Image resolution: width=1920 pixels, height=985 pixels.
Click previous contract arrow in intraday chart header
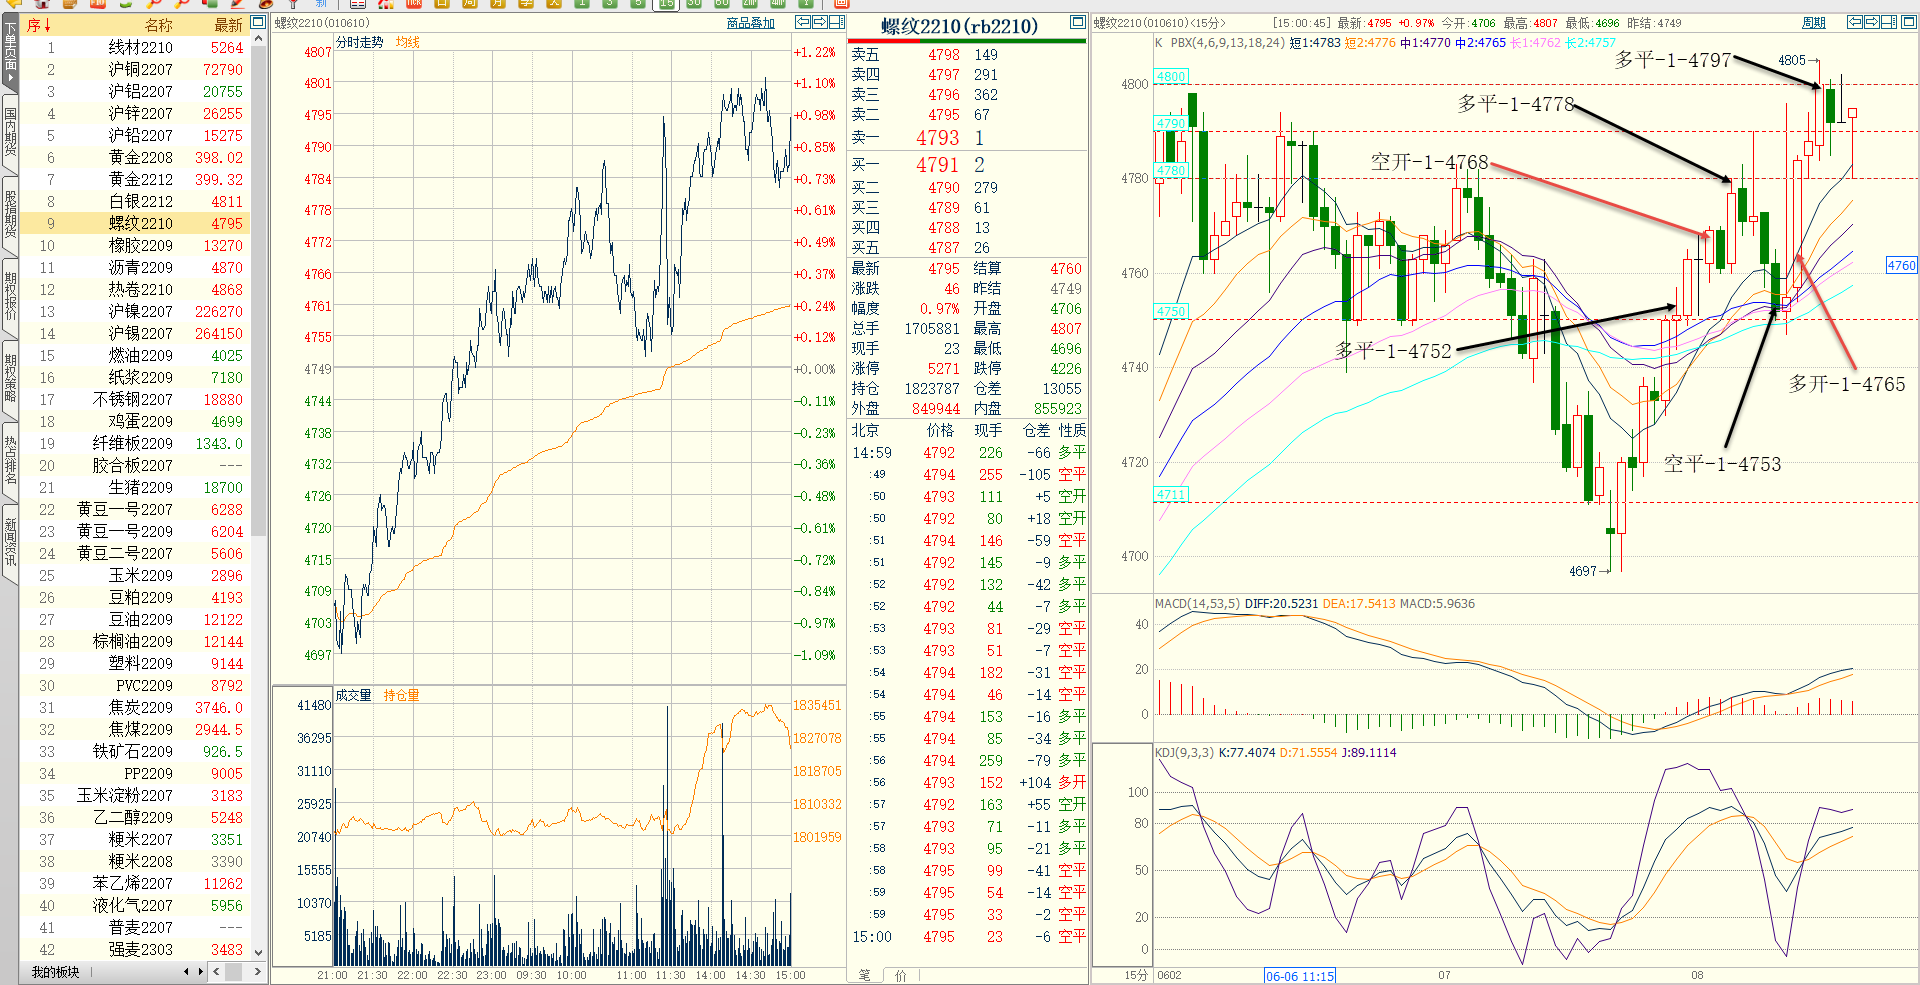803,22
